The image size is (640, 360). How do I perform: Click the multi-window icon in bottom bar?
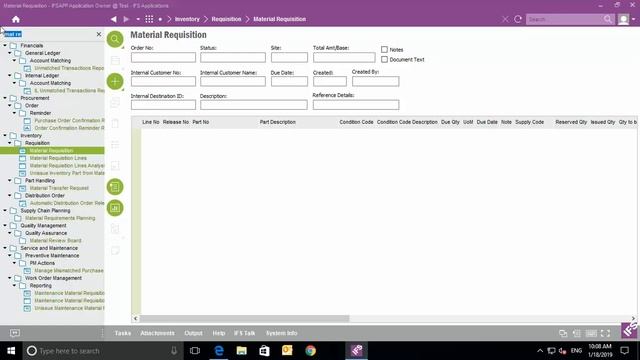(x=563, y=333)
